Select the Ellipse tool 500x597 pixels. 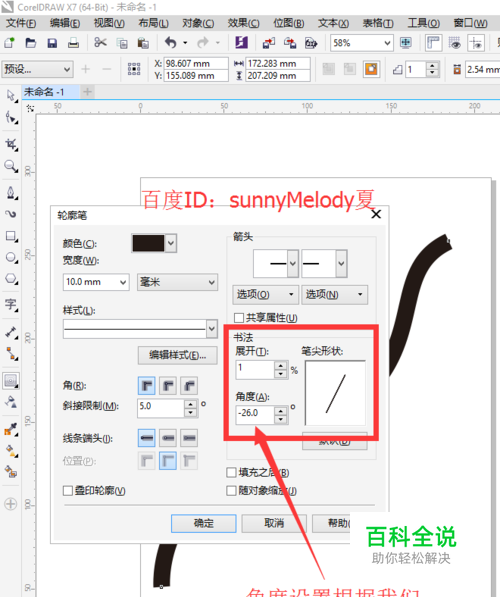coord(11,258)
